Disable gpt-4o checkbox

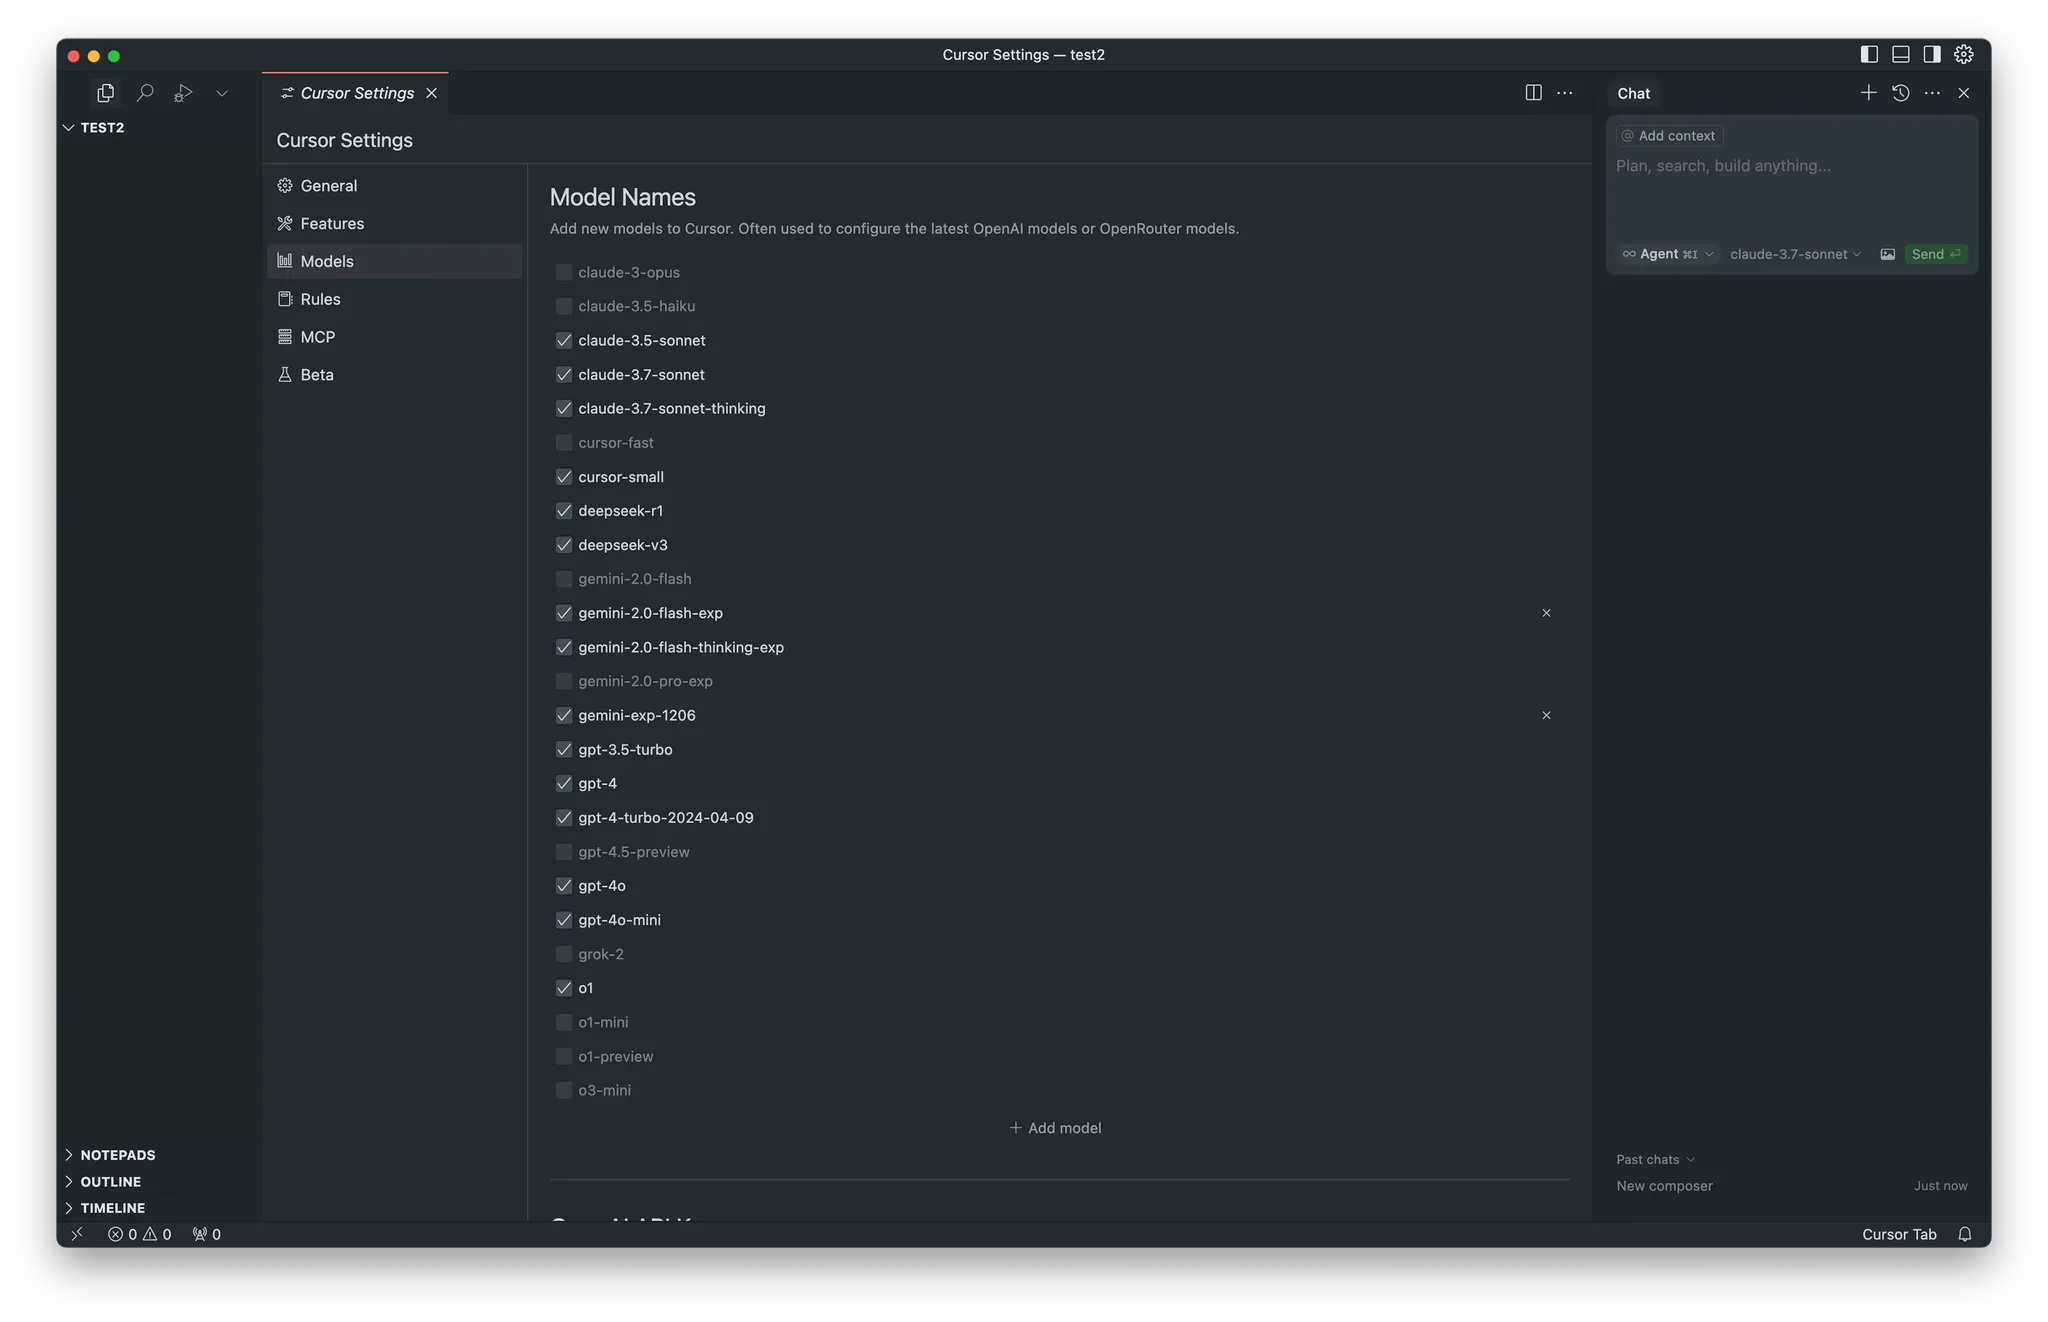(564, 886)
